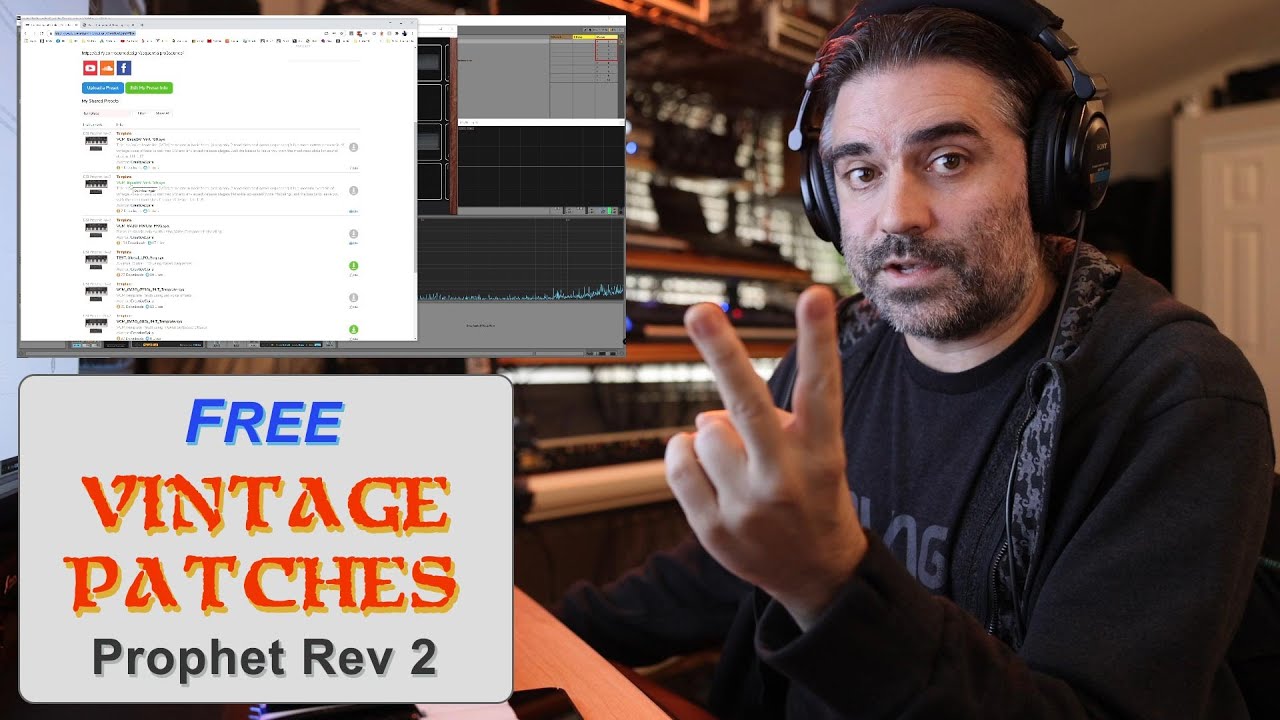
Task: Click green download icon on last visible preset
Action: pos(354,329)
